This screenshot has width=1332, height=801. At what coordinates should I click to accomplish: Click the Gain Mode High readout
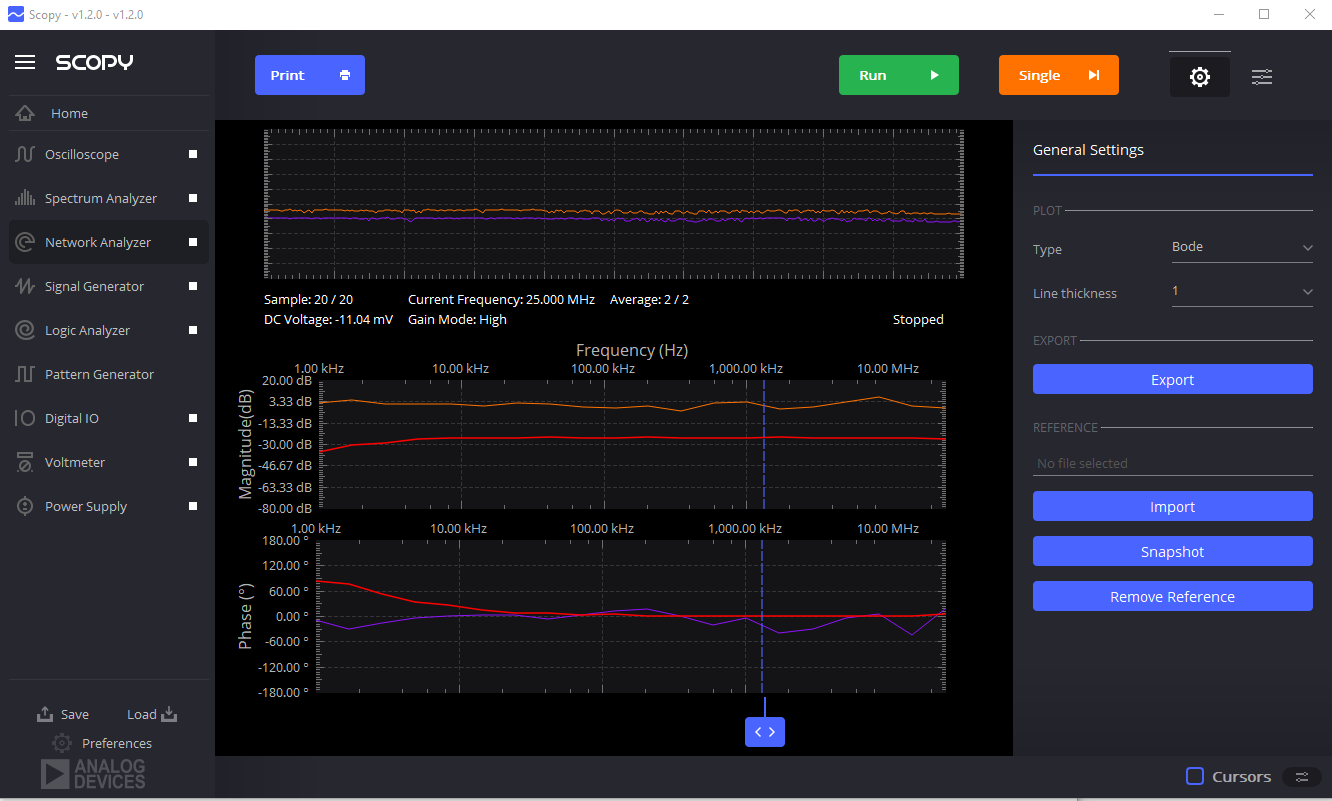click(457, 319)
